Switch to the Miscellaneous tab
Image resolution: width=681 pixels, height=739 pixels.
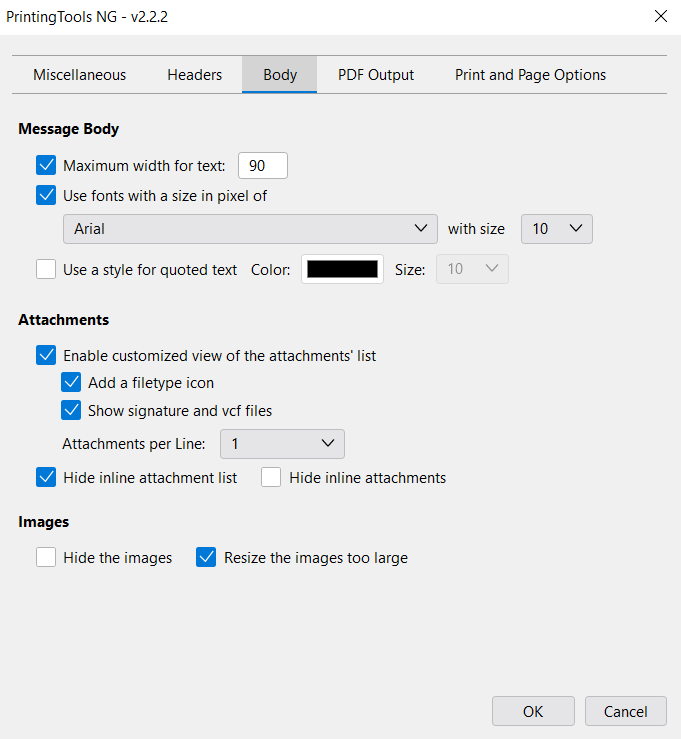[x=80, y=75]
